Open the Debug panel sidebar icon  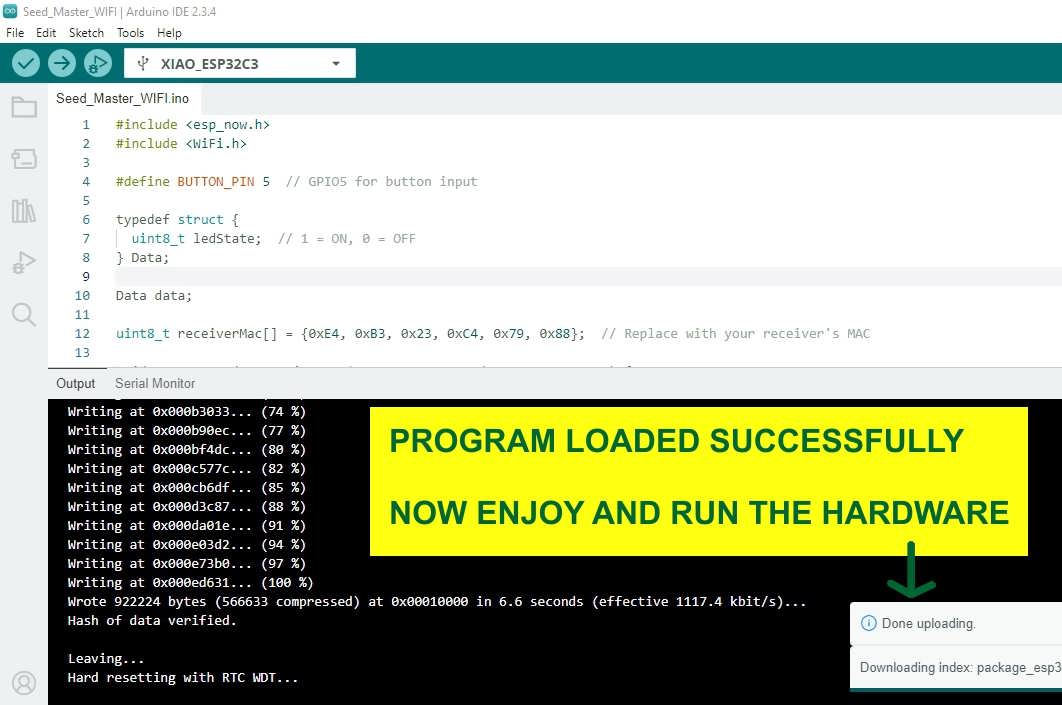coord(24,263)
